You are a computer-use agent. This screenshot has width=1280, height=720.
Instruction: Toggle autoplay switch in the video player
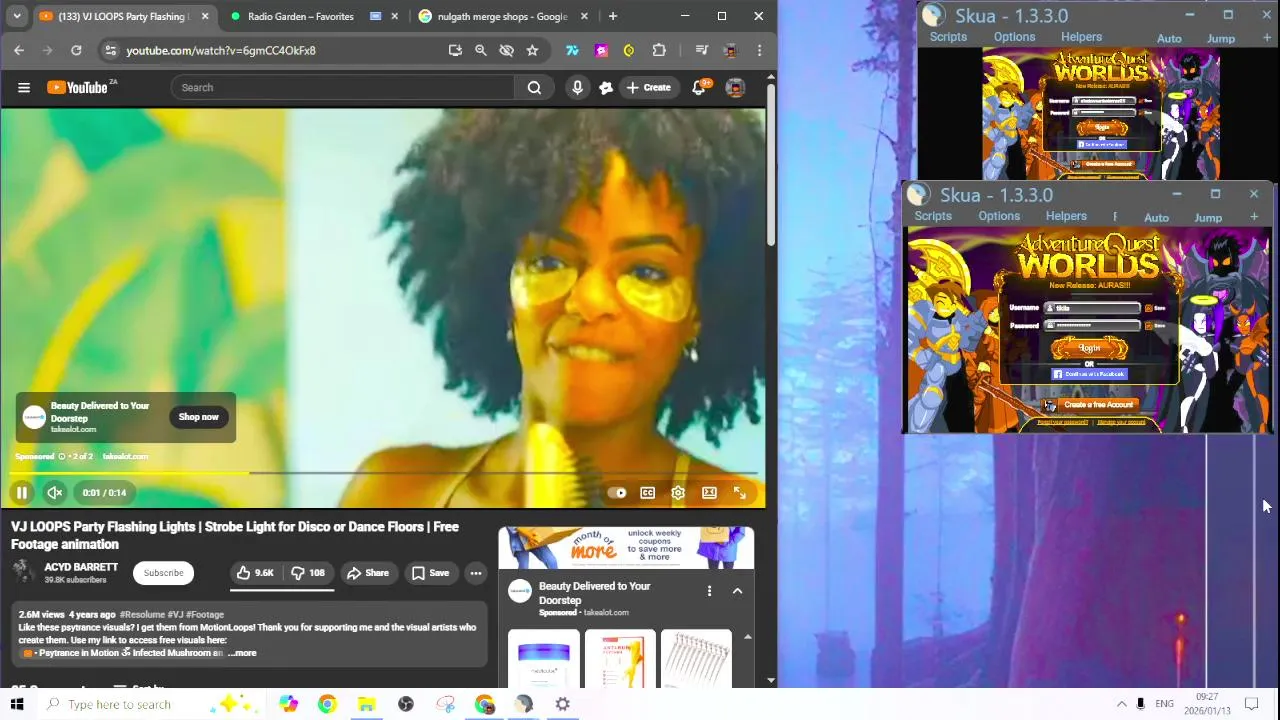[x=617, y=492]
